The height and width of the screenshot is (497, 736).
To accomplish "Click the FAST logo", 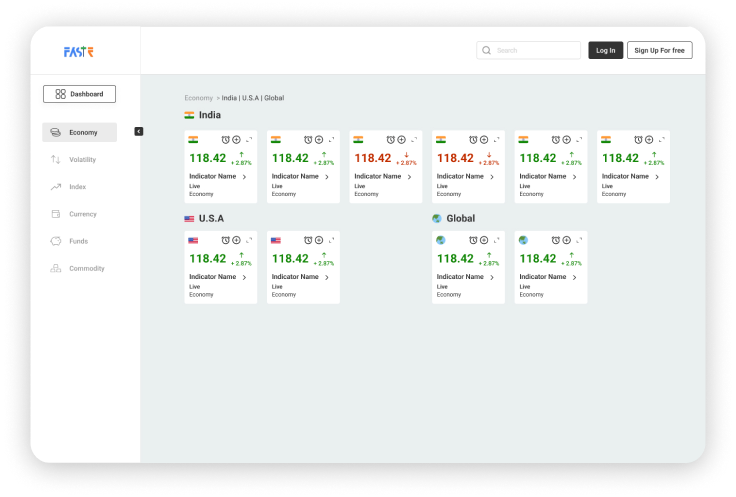I will click(x=79, y=52).
